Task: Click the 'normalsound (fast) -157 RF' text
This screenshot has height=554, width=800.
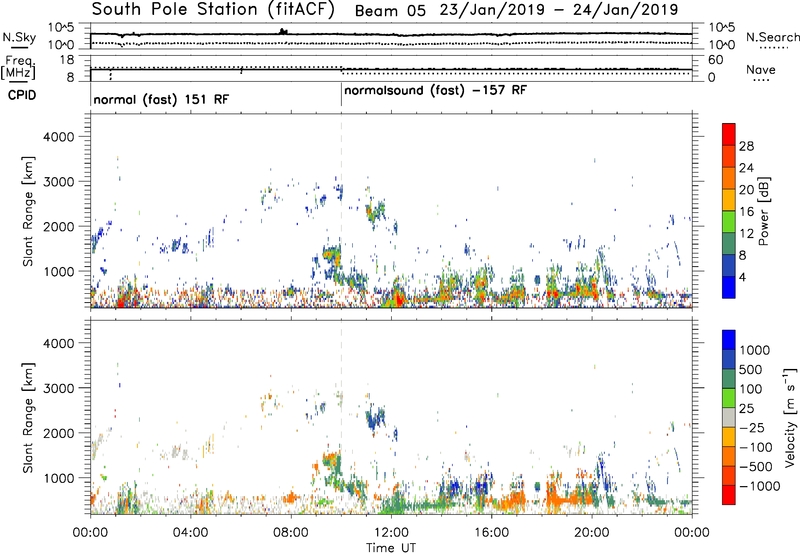Action: (x=435, y=91)
